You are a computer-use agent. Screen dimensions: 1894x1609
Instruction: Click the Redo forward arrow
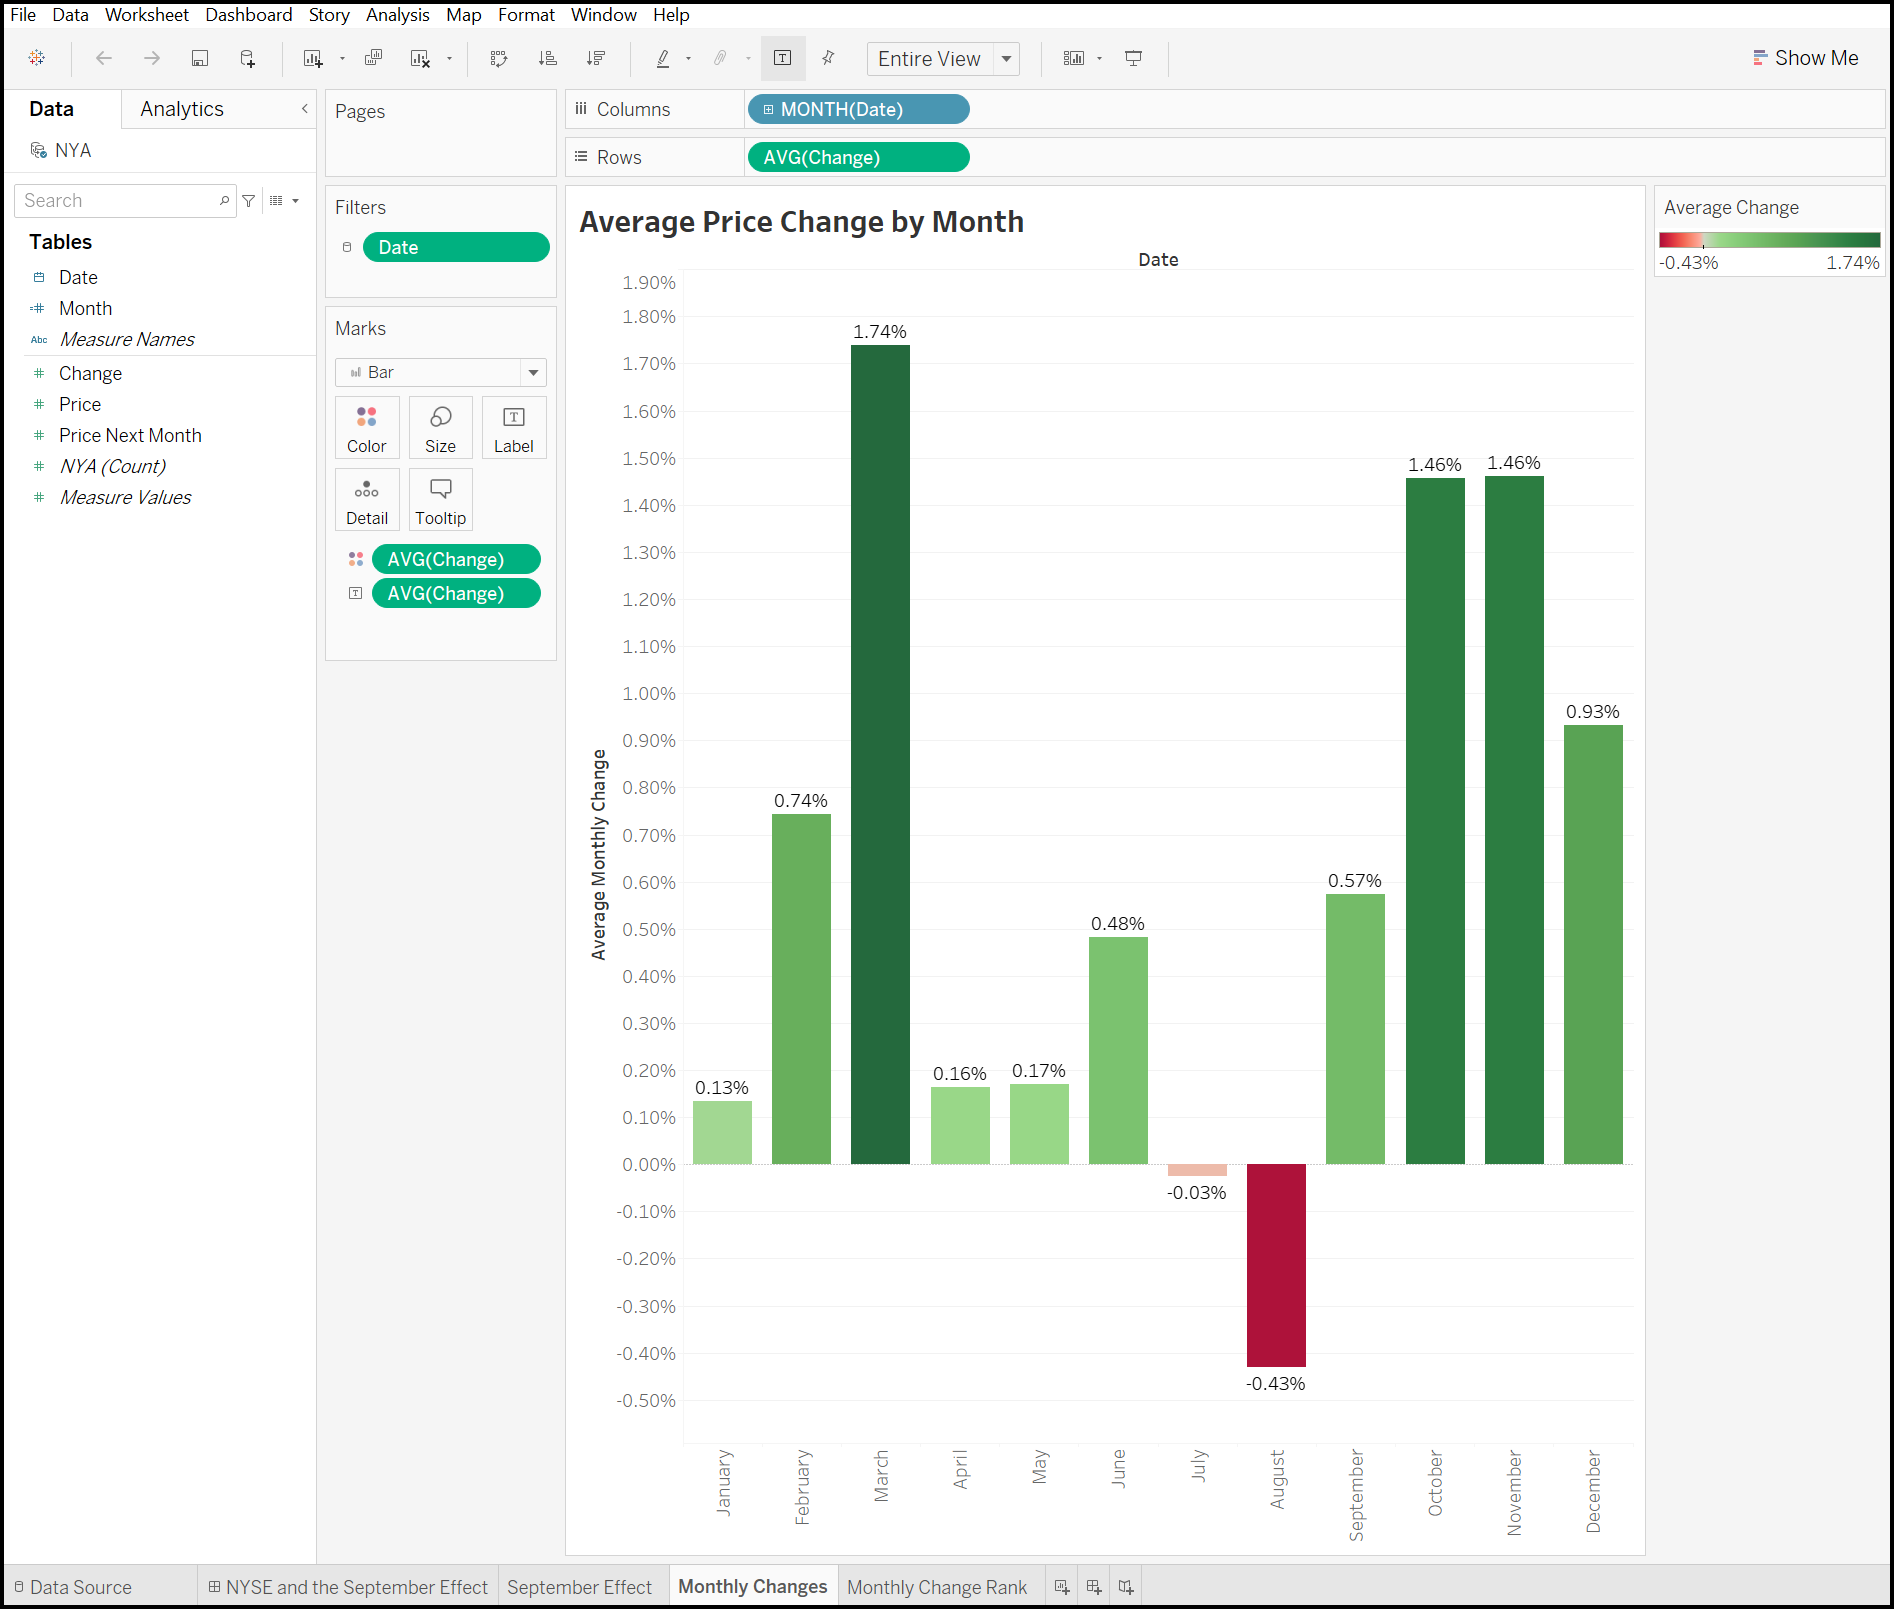point(152,58)
